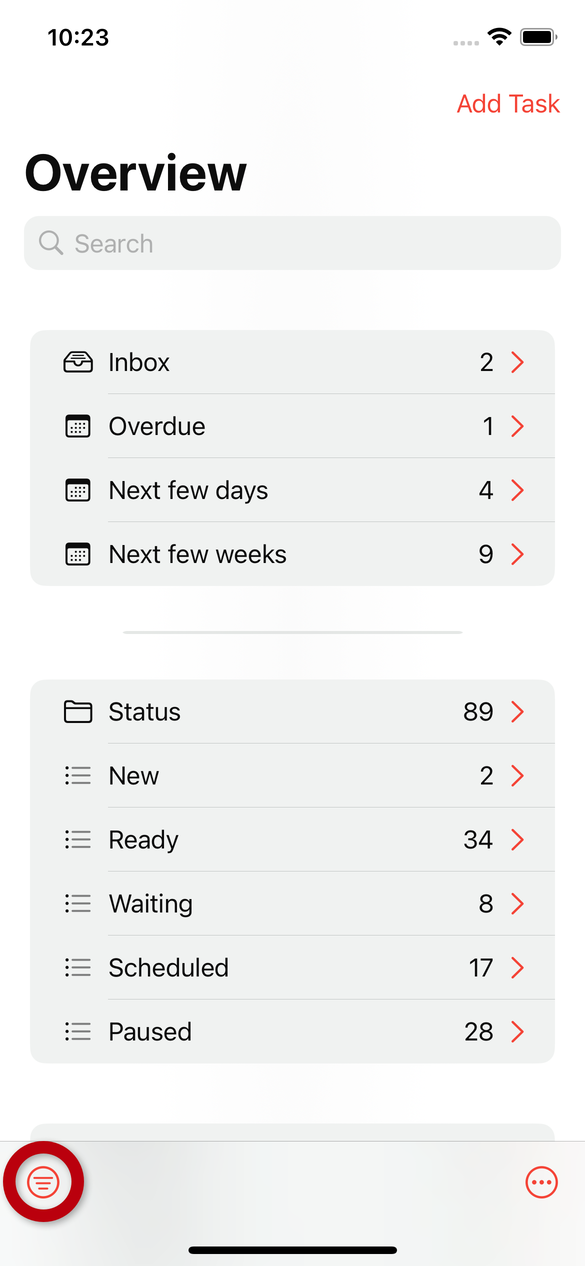The image size is (585, 1266).
Task: Tap the calendar icon beside Next few days
Action: pos(78,490)
